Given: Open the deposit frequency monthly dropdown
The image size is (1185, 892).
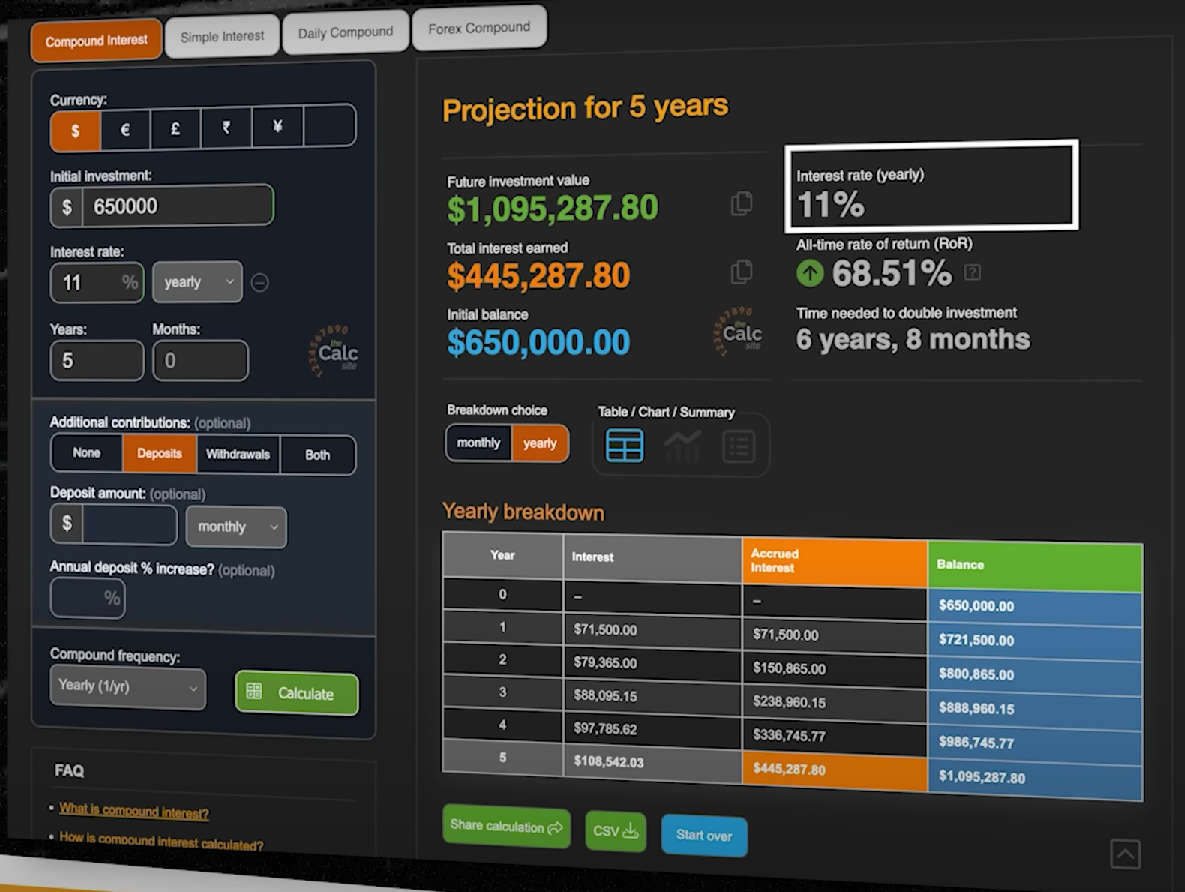Looking at the screenshot, I should [x=237, y=527].
